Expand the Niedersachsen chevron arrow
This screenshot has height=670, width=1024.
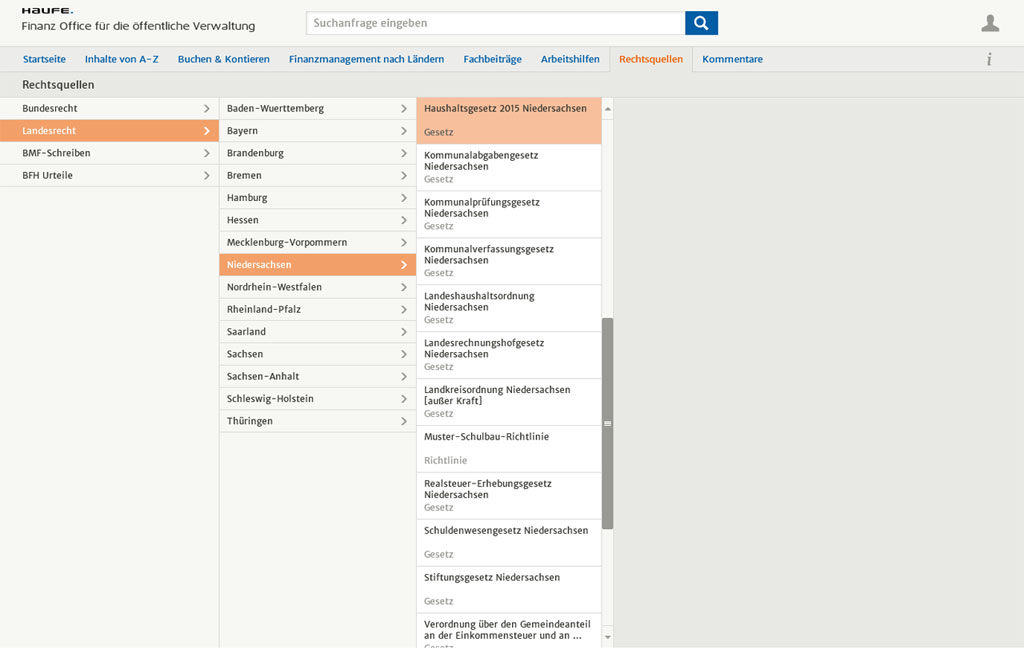click(x=404, y=264)
